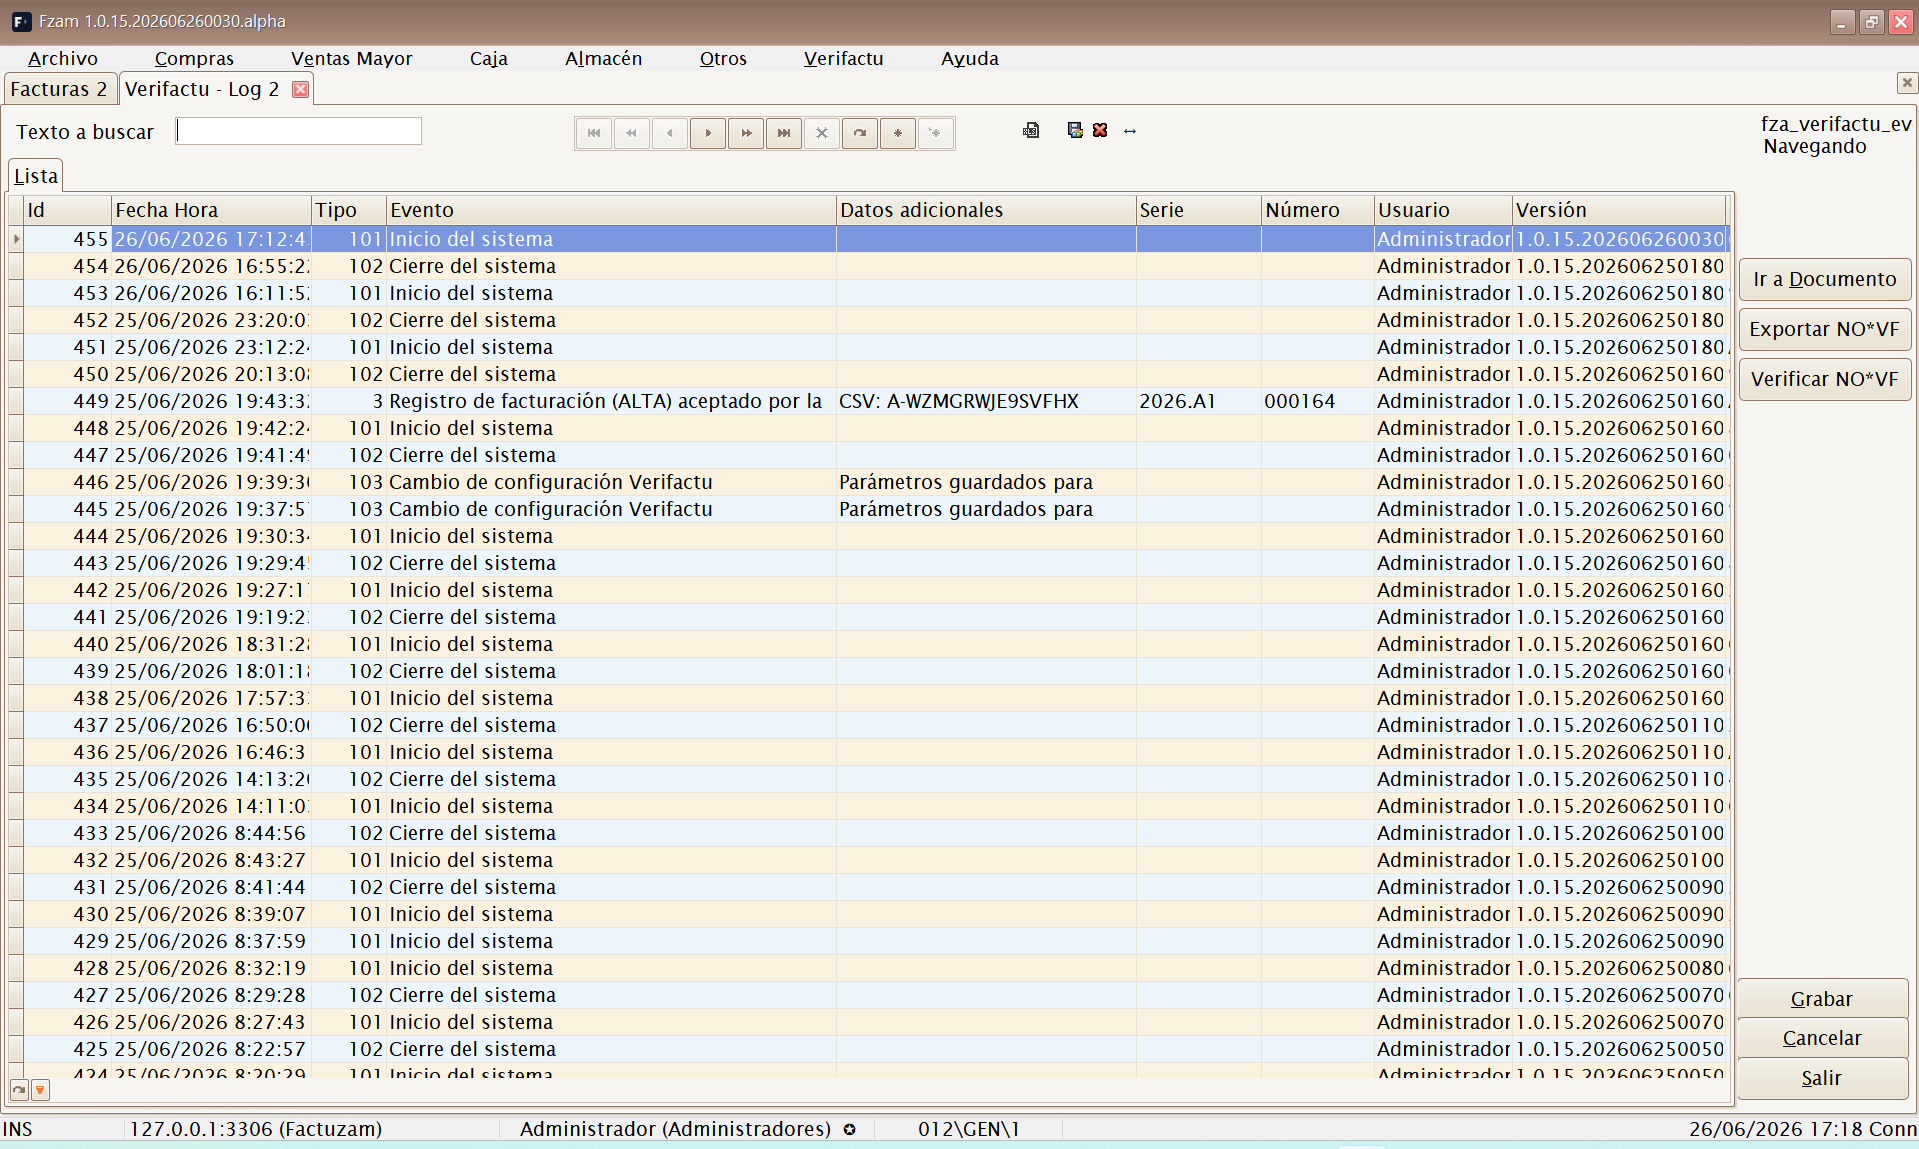Click the Salir button

[1822, 1078]
